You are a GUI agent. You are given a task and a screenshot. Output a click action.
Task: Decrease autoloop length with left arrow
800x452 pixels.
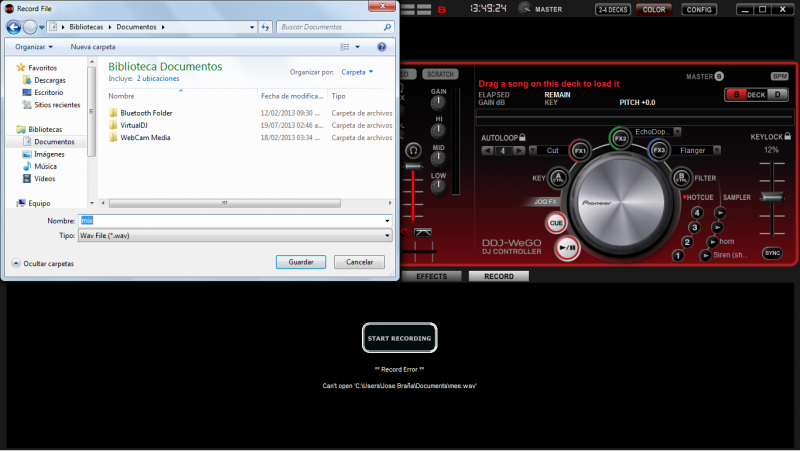pos(487,150)
